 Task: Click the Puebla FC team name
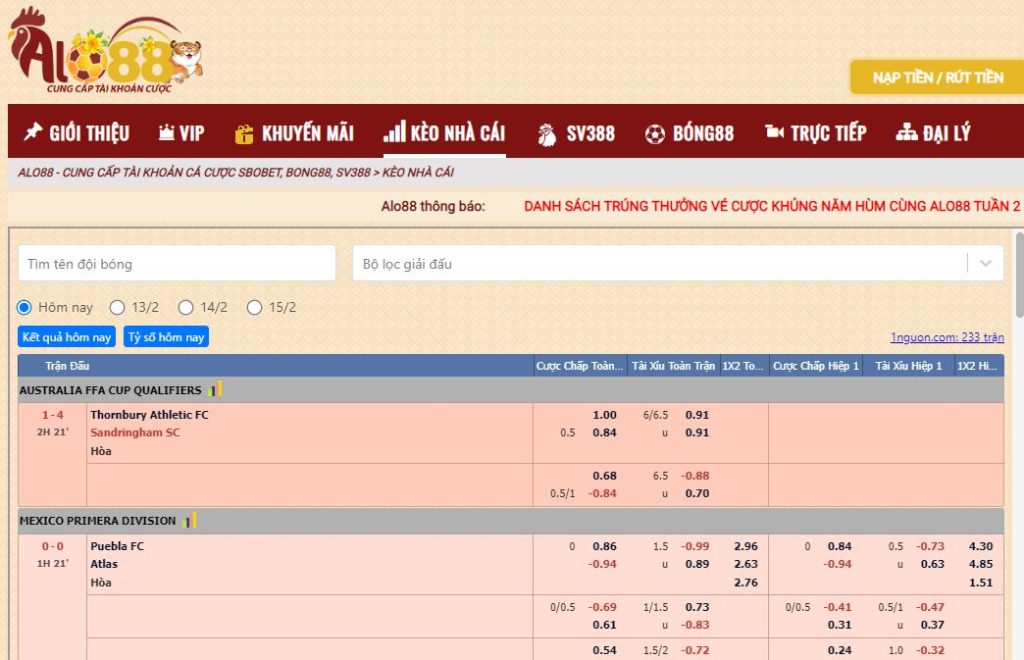(x=117, y=546)
